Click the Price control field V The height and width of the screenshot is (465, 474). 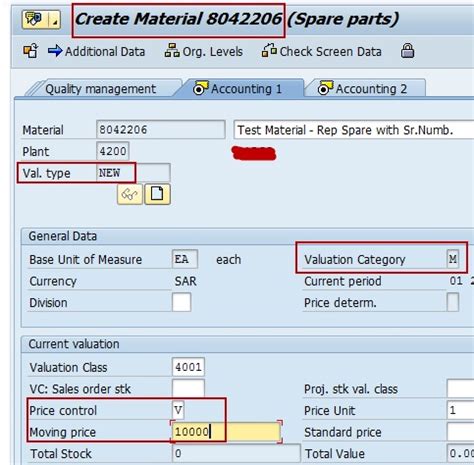pyautogui.click(x=178, y=410)
